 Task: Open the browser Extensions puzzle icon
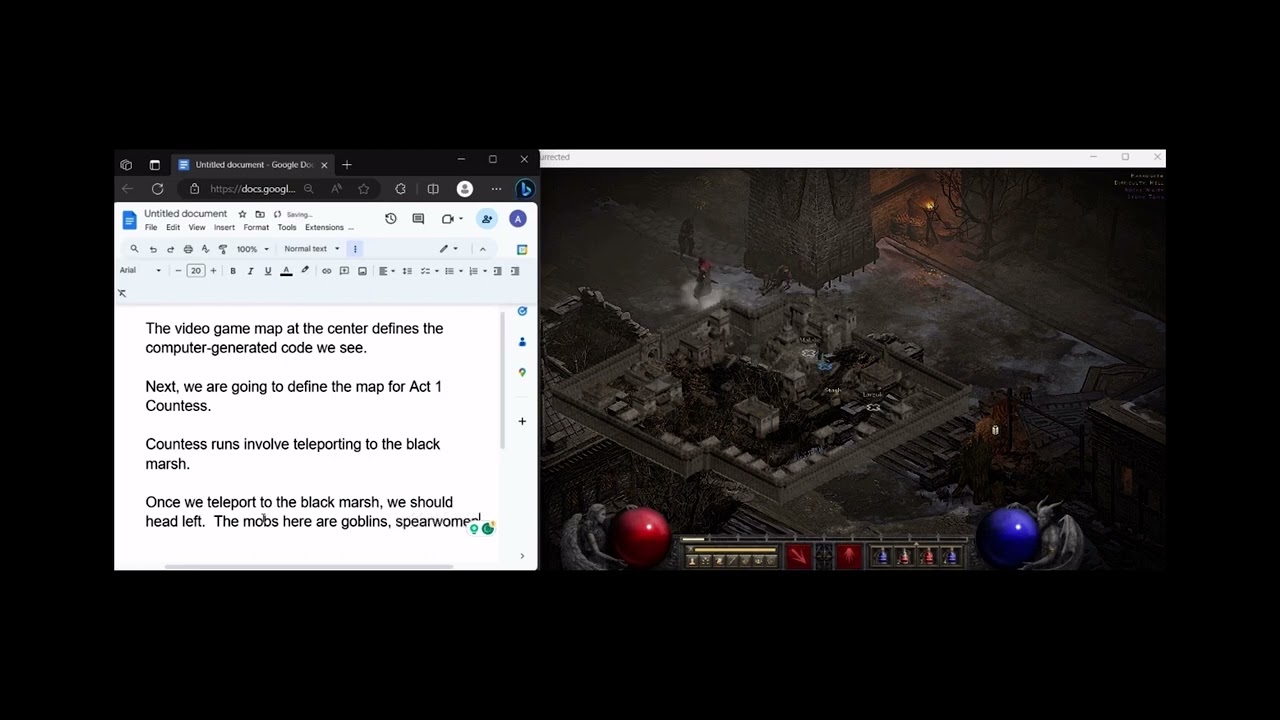point(401,189)
